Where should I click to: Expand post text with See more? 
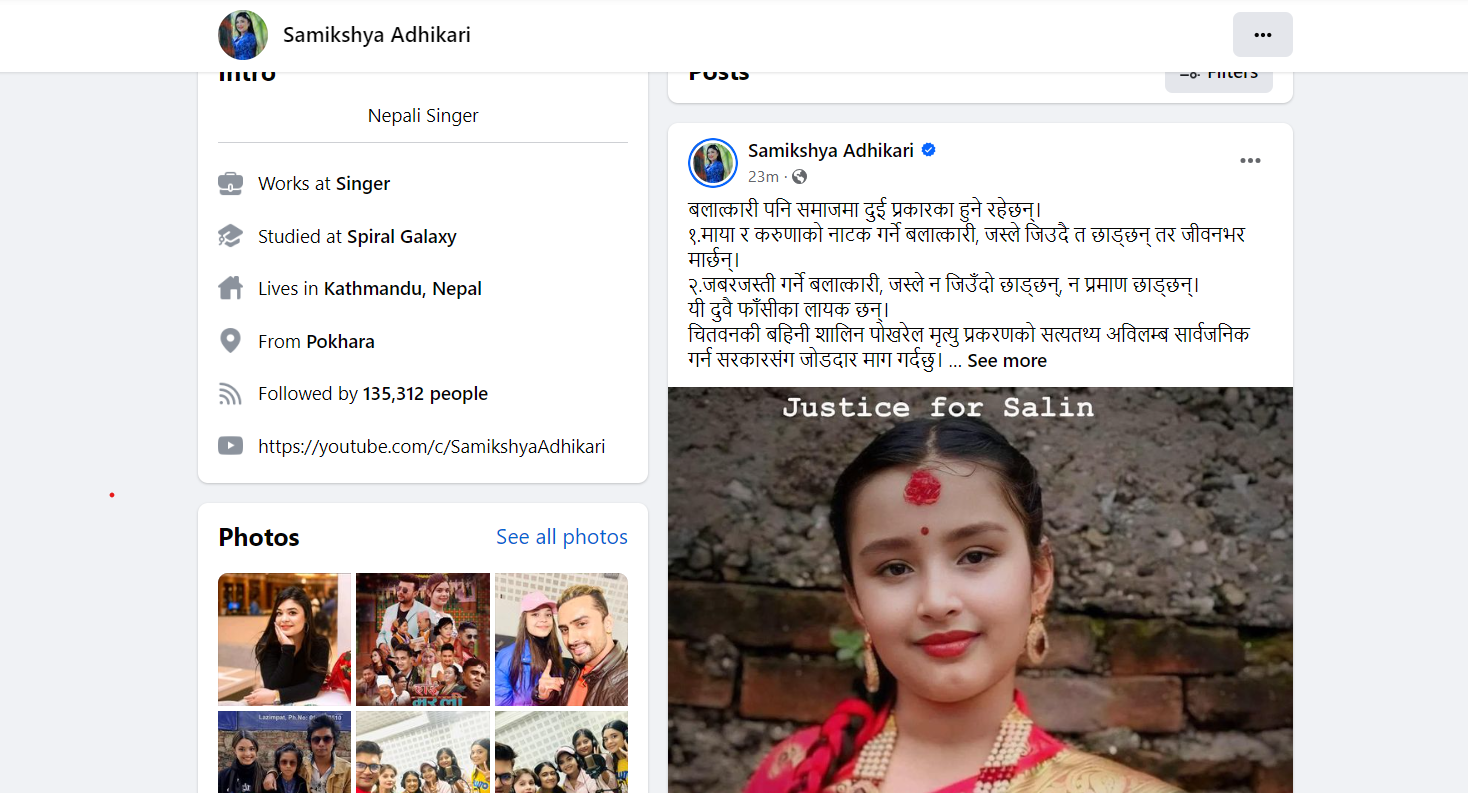(x=1007, y=361)
